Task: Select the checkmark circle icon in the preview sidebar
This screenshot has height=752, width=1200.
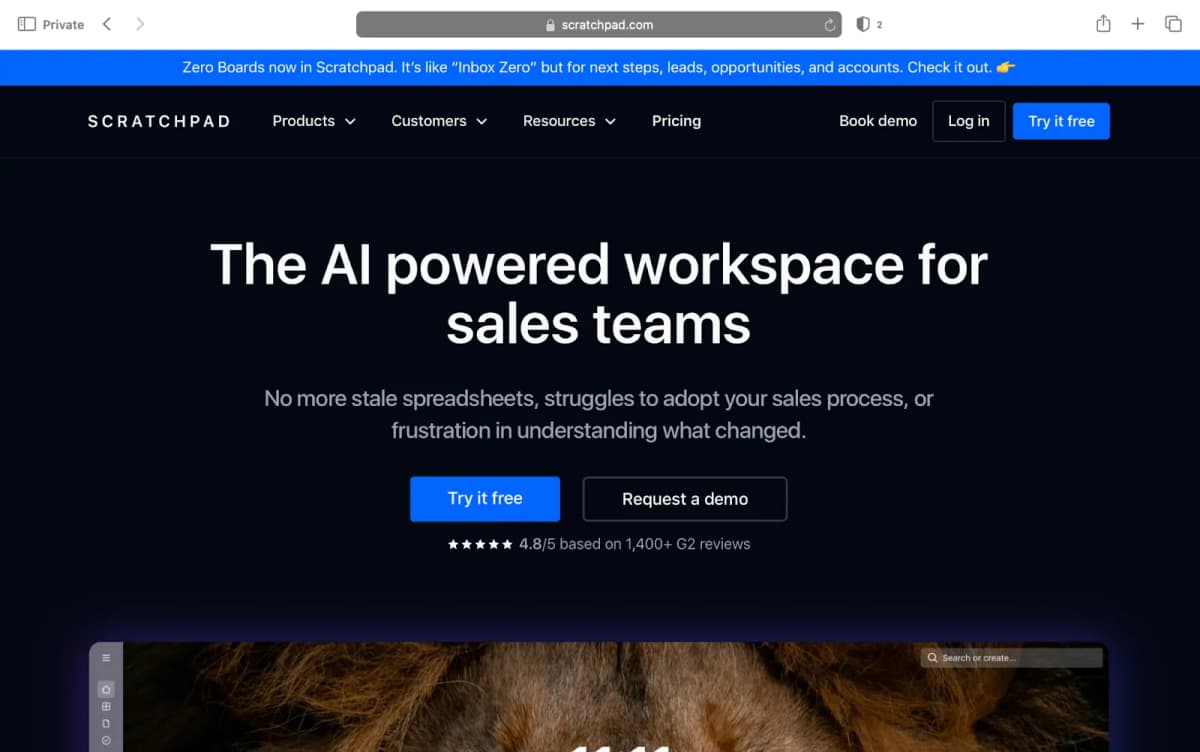Action: coord(106,740)
